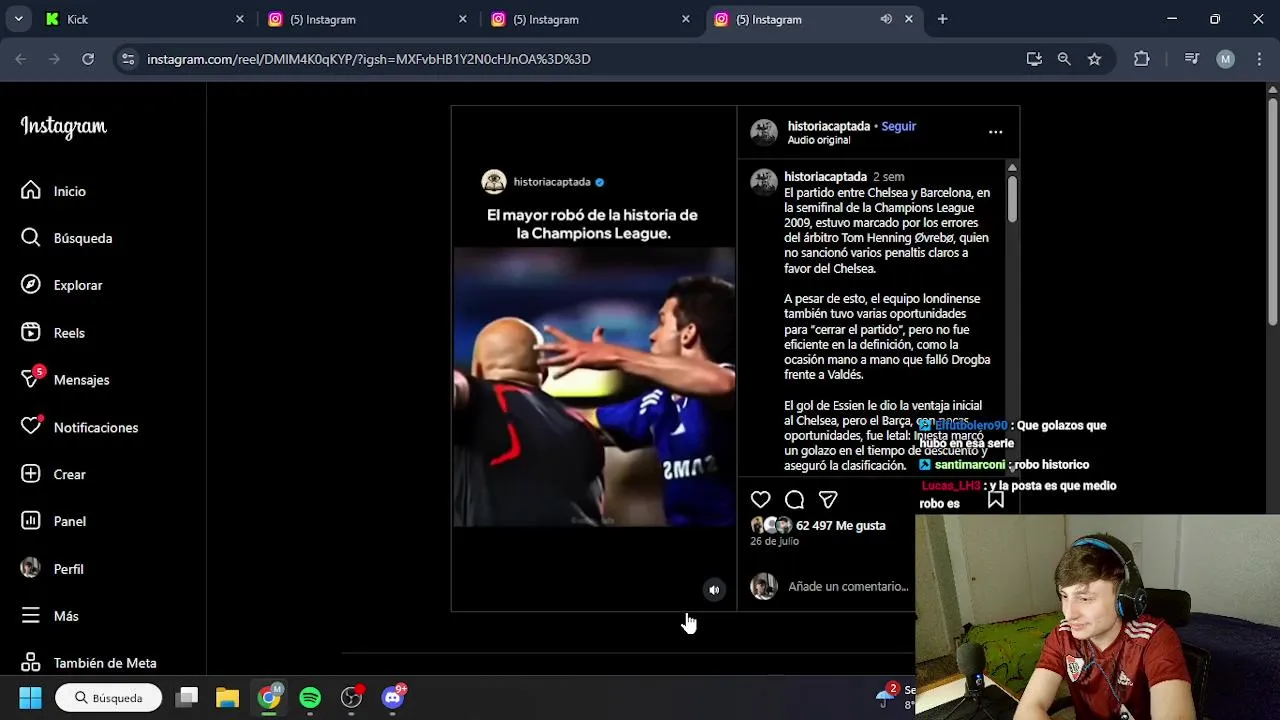
Task: View site information icon in address bar
Action: pos(128,59)
